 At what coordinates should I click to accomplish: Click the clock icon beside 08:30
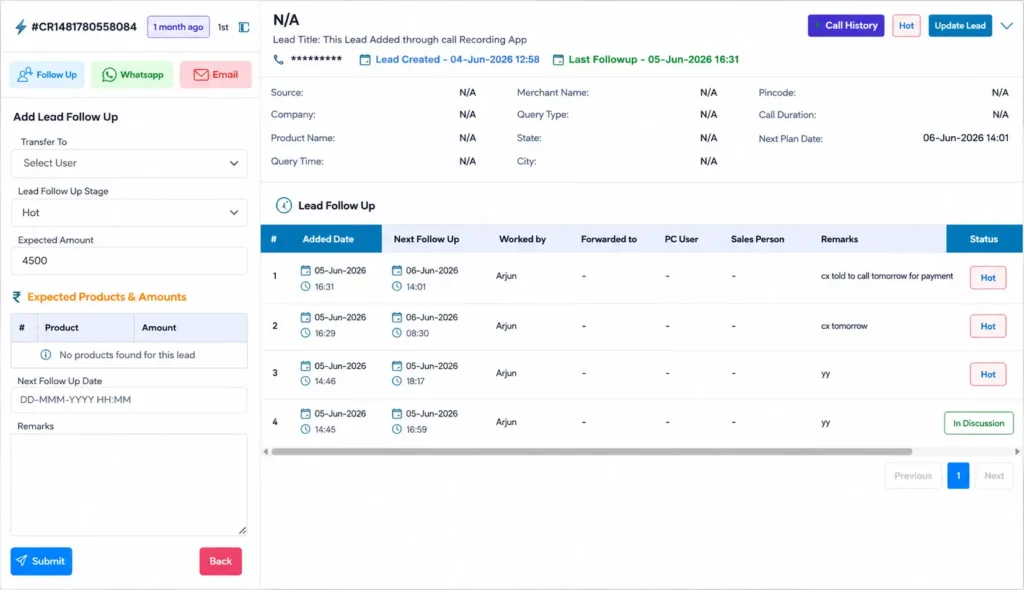pos(397,333)
